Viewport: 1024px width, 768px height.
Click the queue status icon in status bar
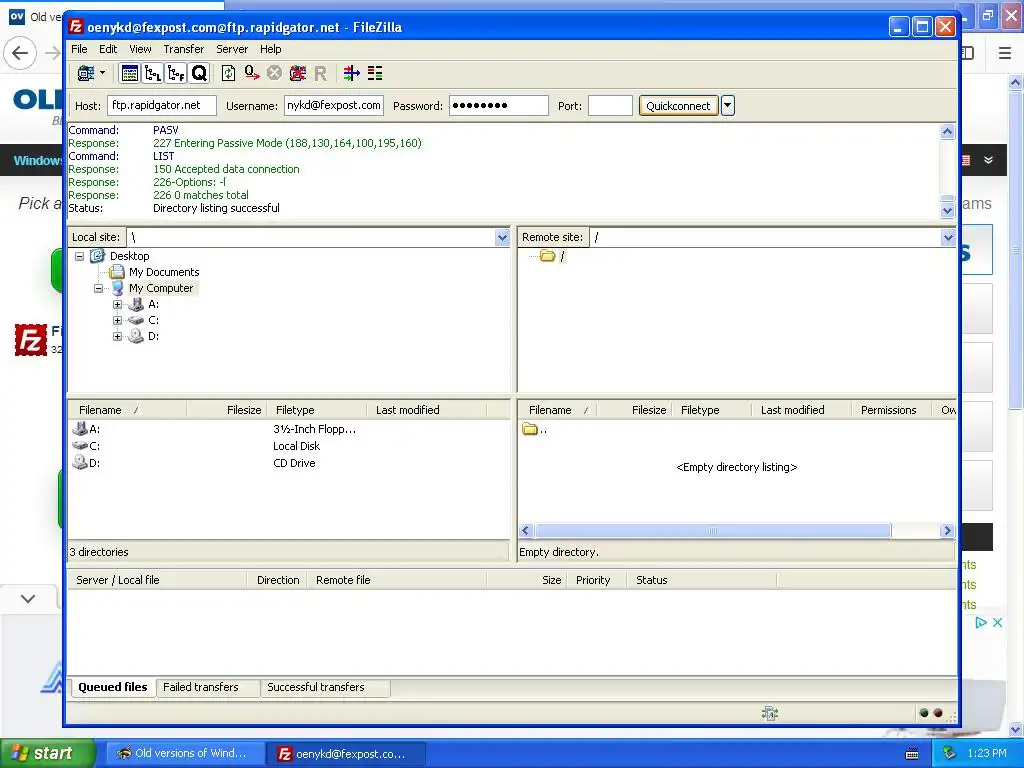pos(770,713)
